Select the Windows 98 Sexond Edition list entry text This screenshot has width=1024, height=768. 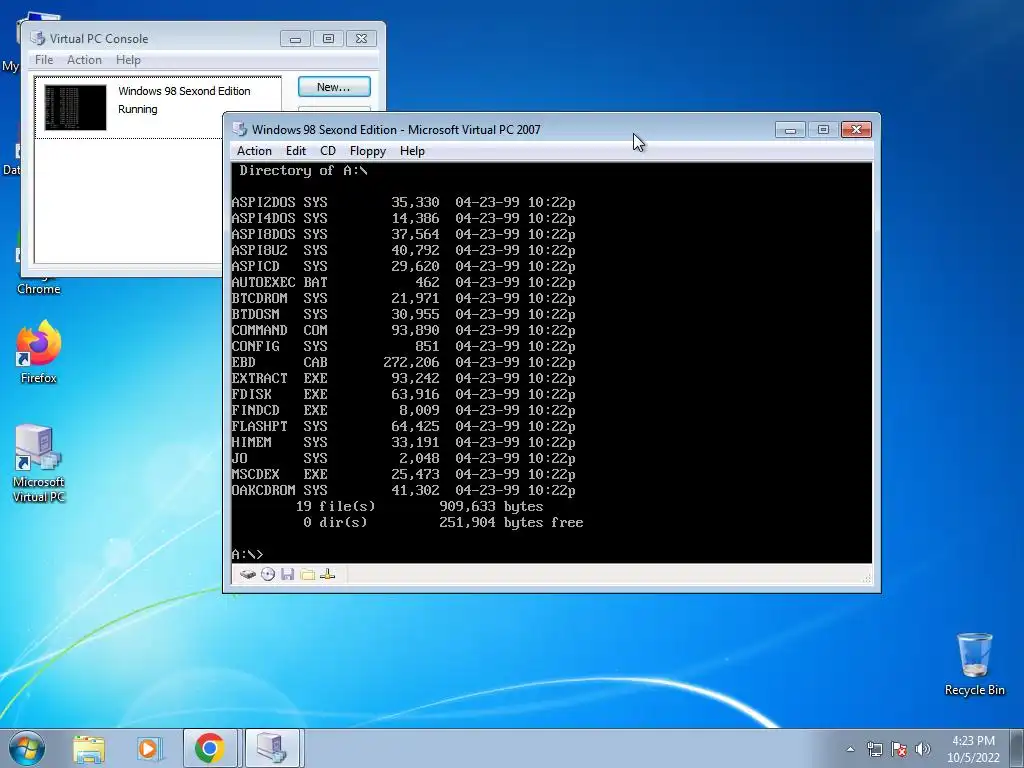point(184,91)
